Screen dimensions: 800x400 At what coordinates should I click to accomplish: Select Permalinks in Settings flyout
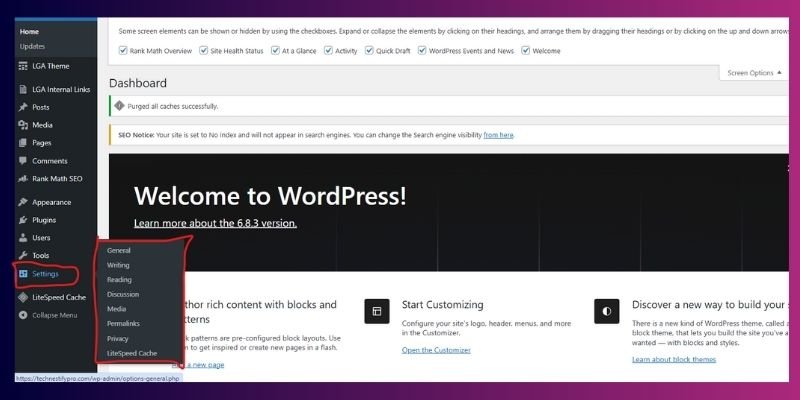123,323
